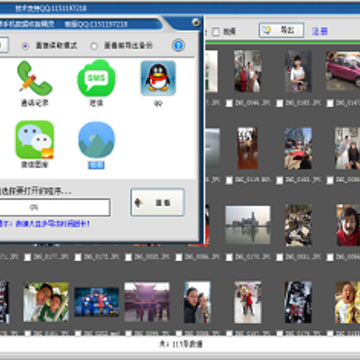Check the box beside the pink car photo

[330, 103]
